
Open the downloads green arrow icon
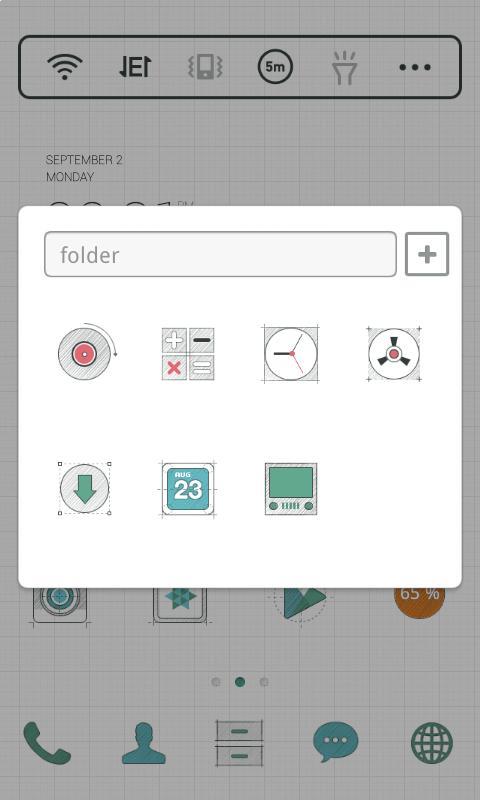point(85,488)
